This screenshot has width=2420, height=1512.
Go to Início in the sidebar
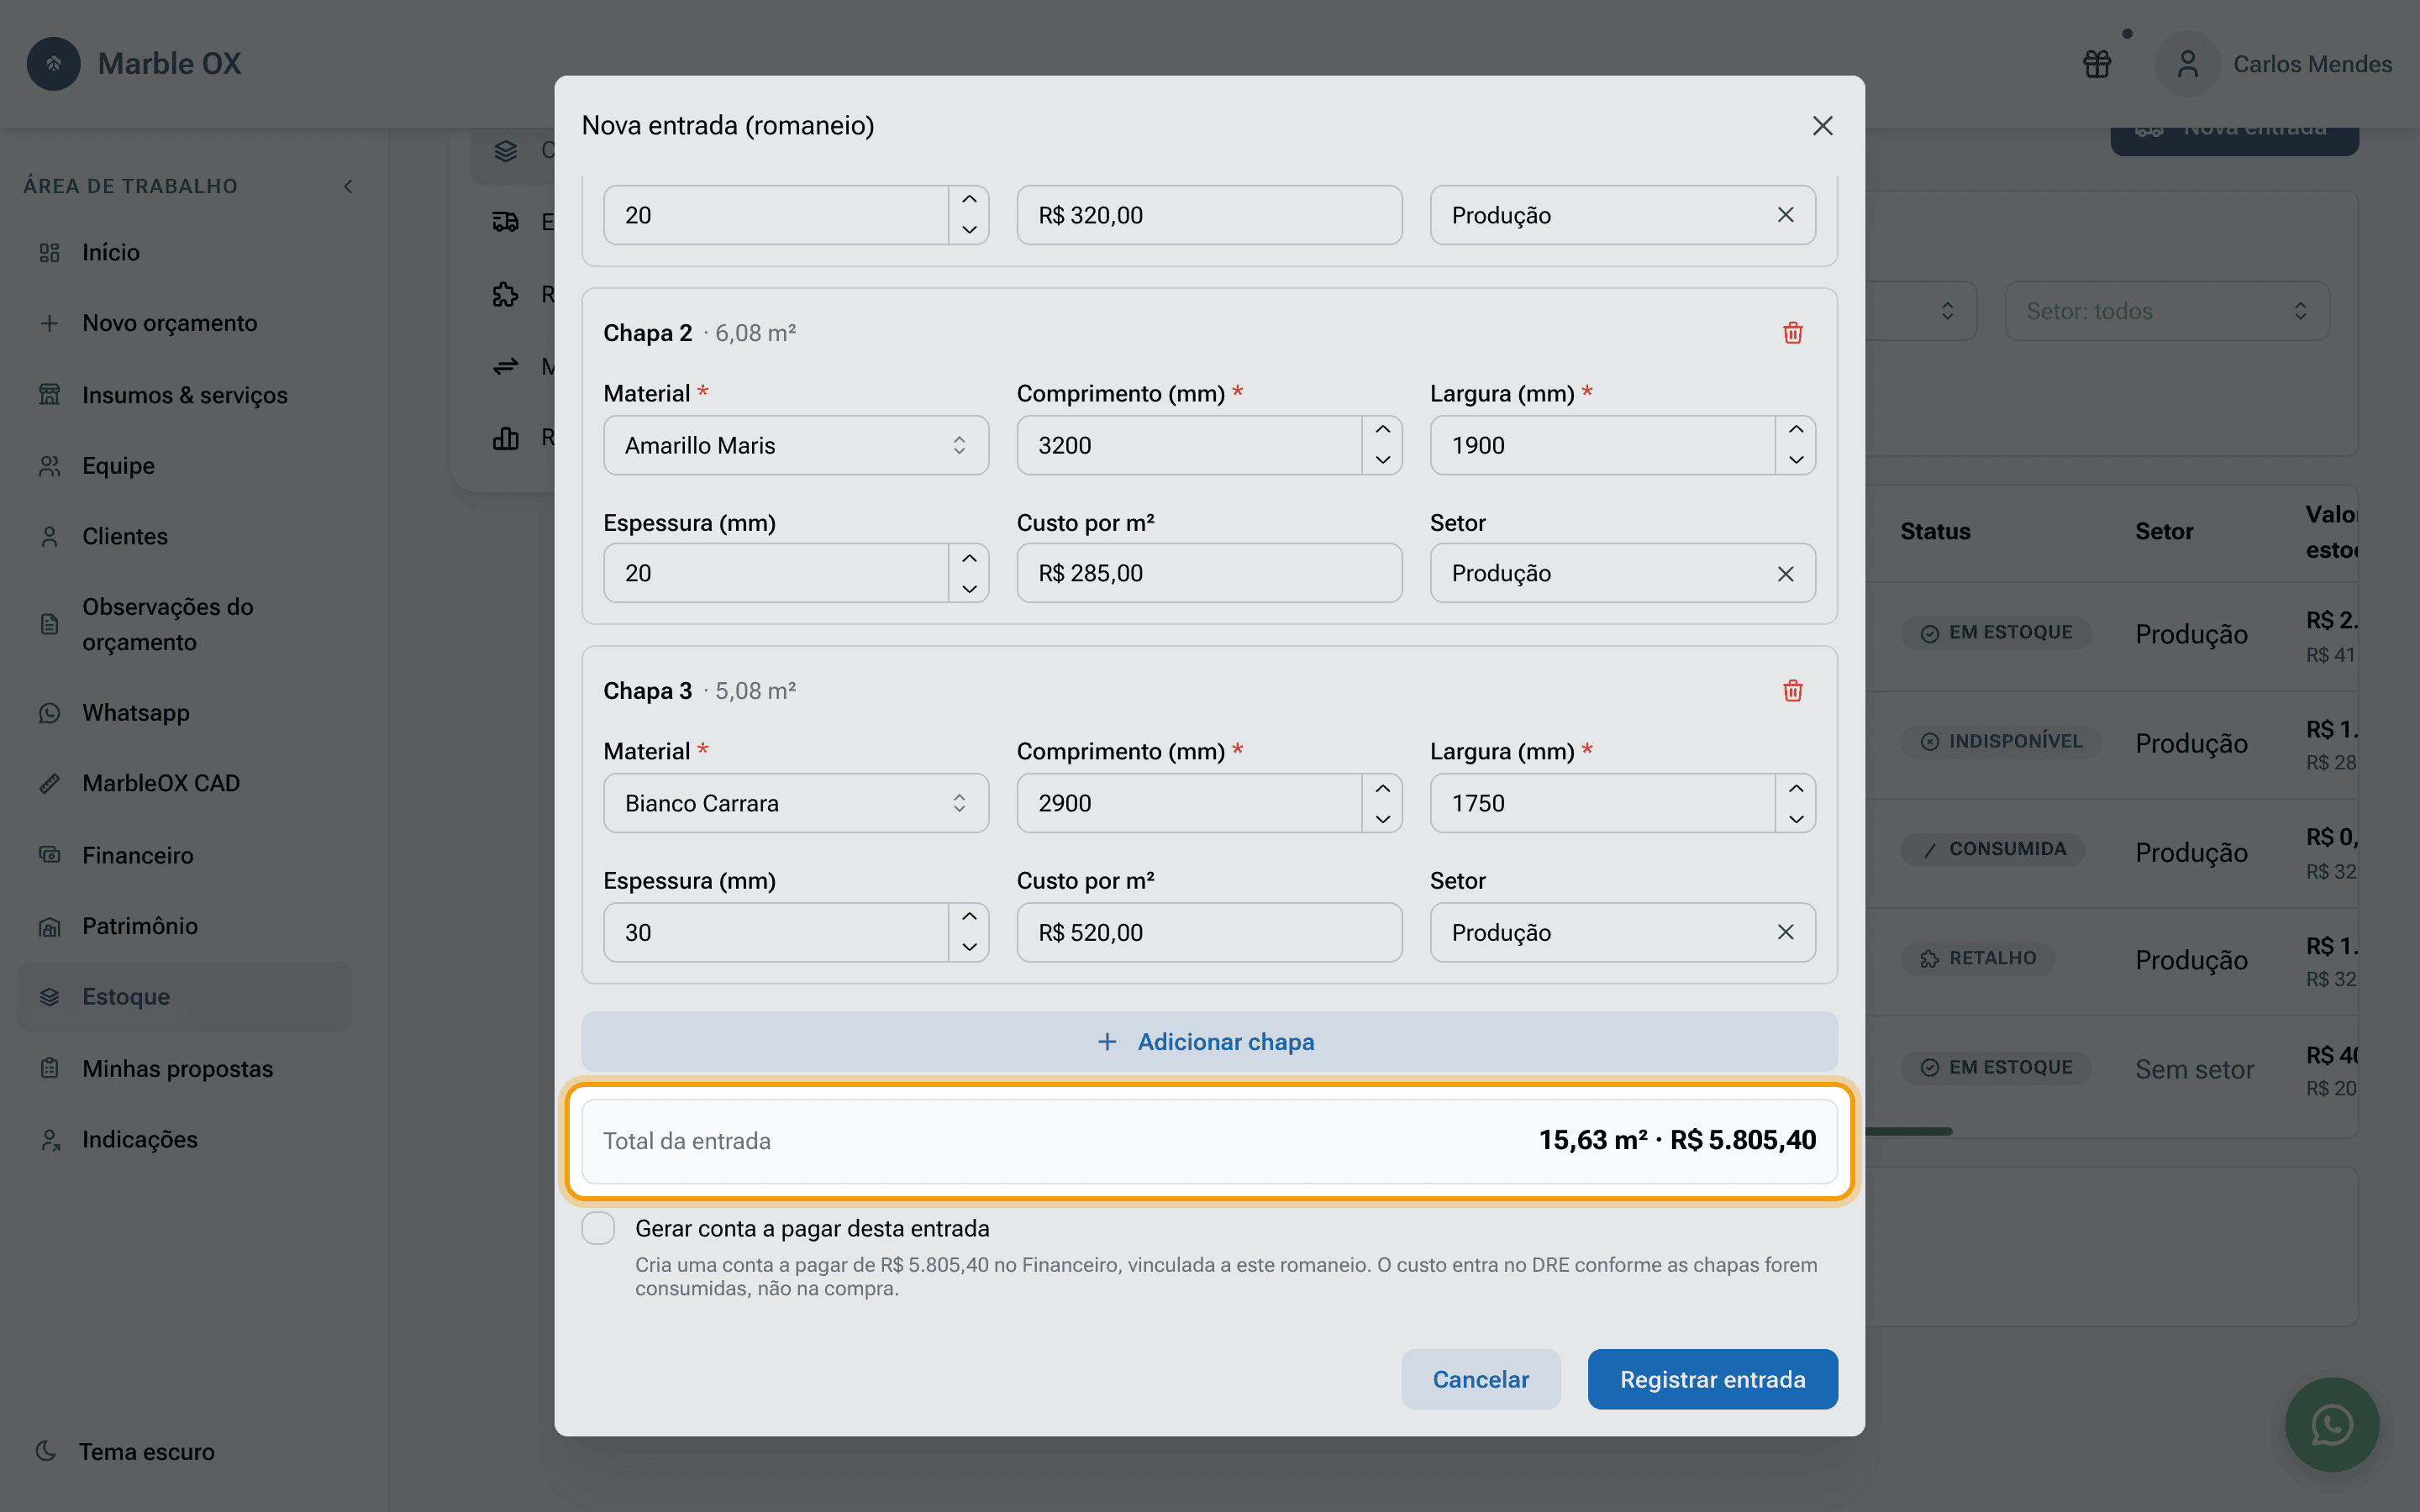pyautogui.click(x=185, y=252)
